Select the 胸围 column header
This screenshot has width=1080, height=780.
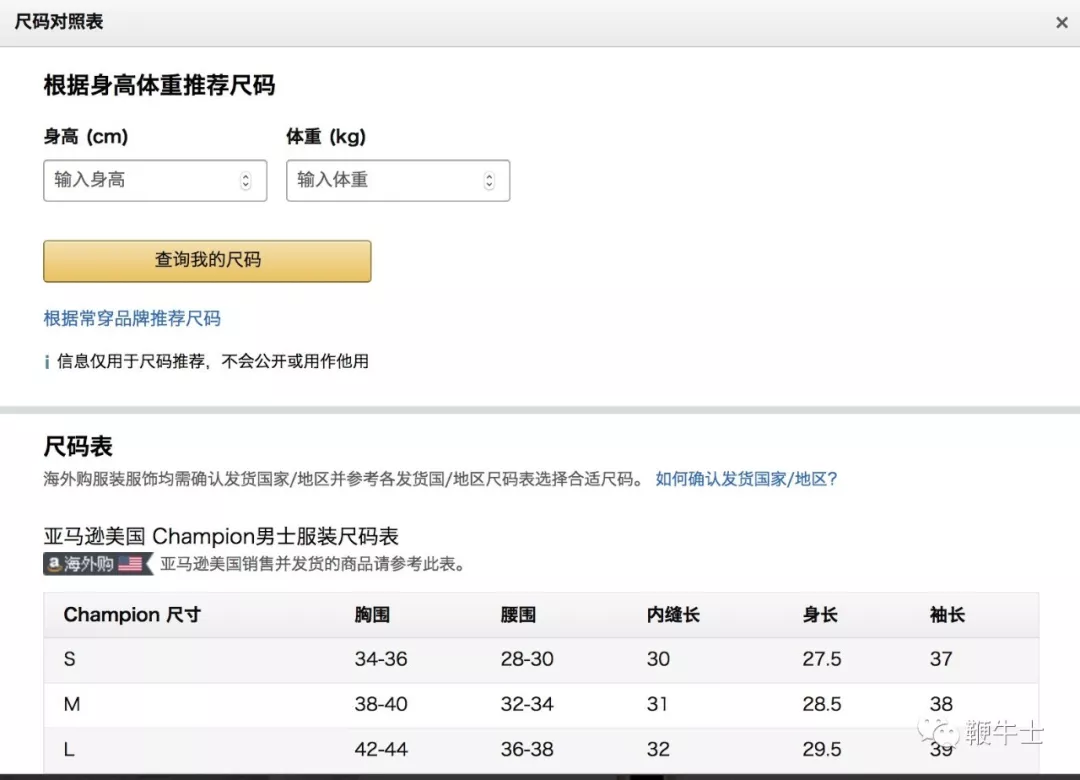(372, 615)
